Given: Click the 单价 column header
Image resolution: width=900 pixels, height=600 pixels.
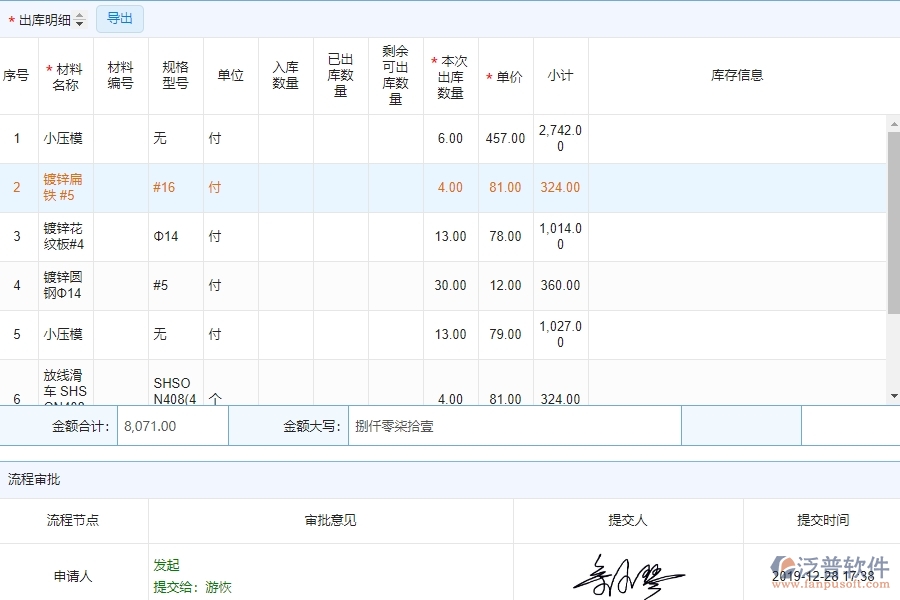Looking at the screenshot, I should coord(505,75).
